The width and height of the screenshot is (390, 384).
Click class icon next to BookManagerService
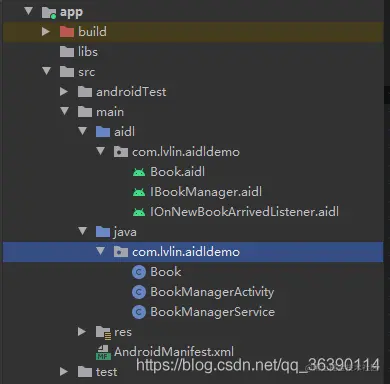pyautogui.click(x=139, y=312)
